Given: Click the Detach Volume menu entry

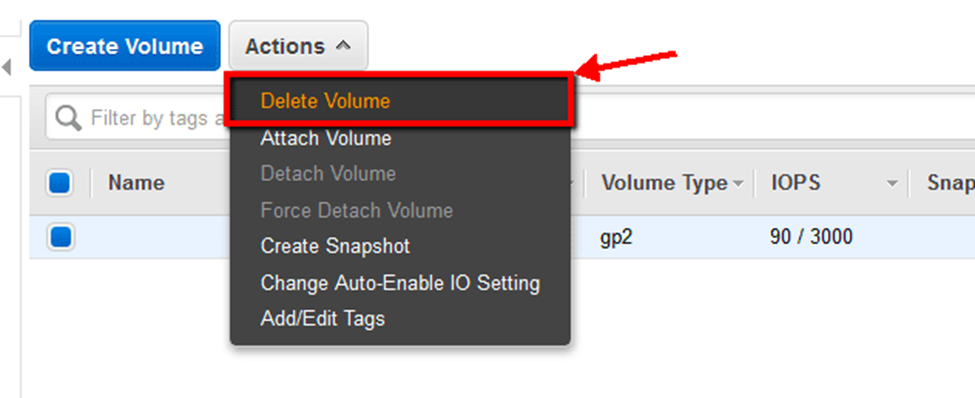Looking at the screenshot, I should click(328, 174).
